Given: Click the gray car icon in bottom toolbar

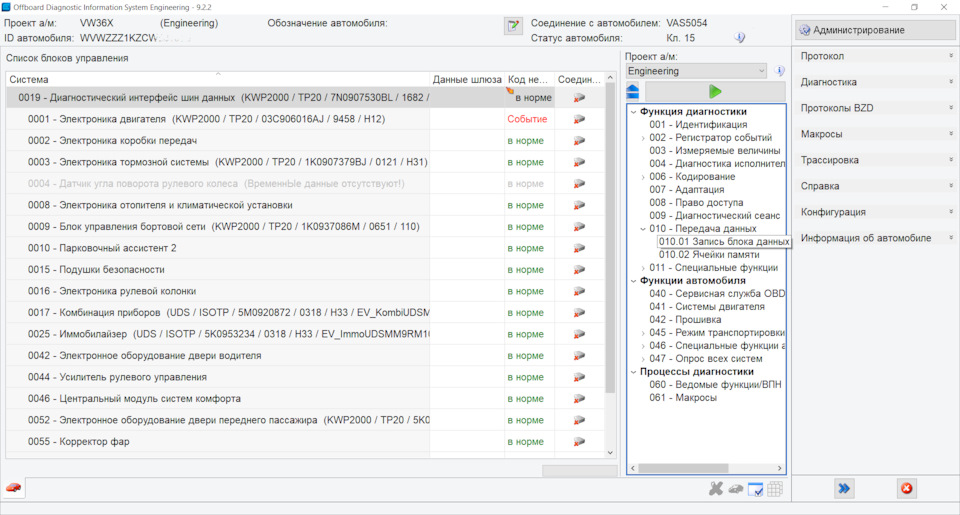Looking at the screenshot, I should pyautogui.click(x=735, y=489).
